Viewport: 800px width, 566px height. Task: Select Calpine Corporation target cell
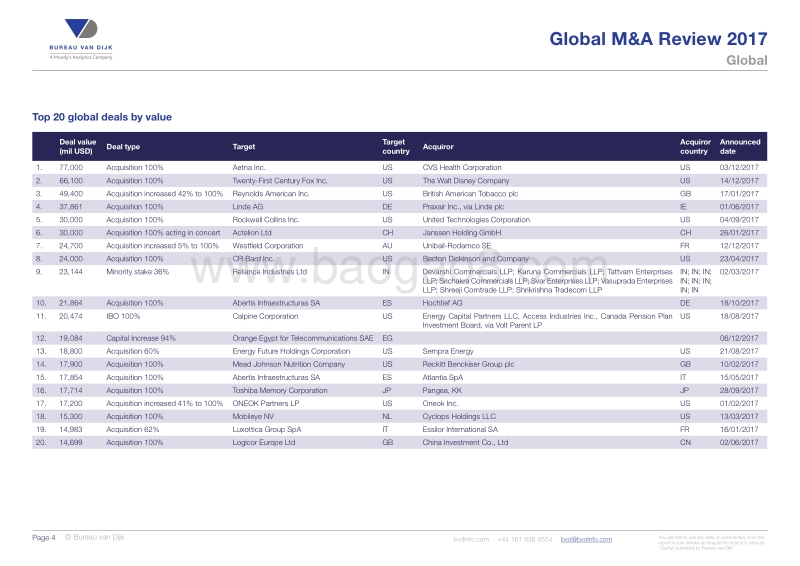(265, 316)
